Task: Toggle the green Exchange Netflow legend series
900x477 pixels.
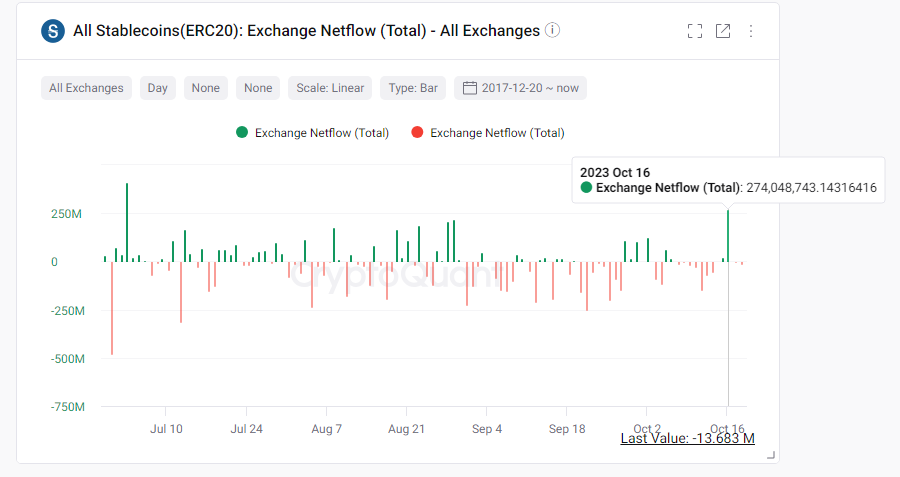Action: coord(313,133)
